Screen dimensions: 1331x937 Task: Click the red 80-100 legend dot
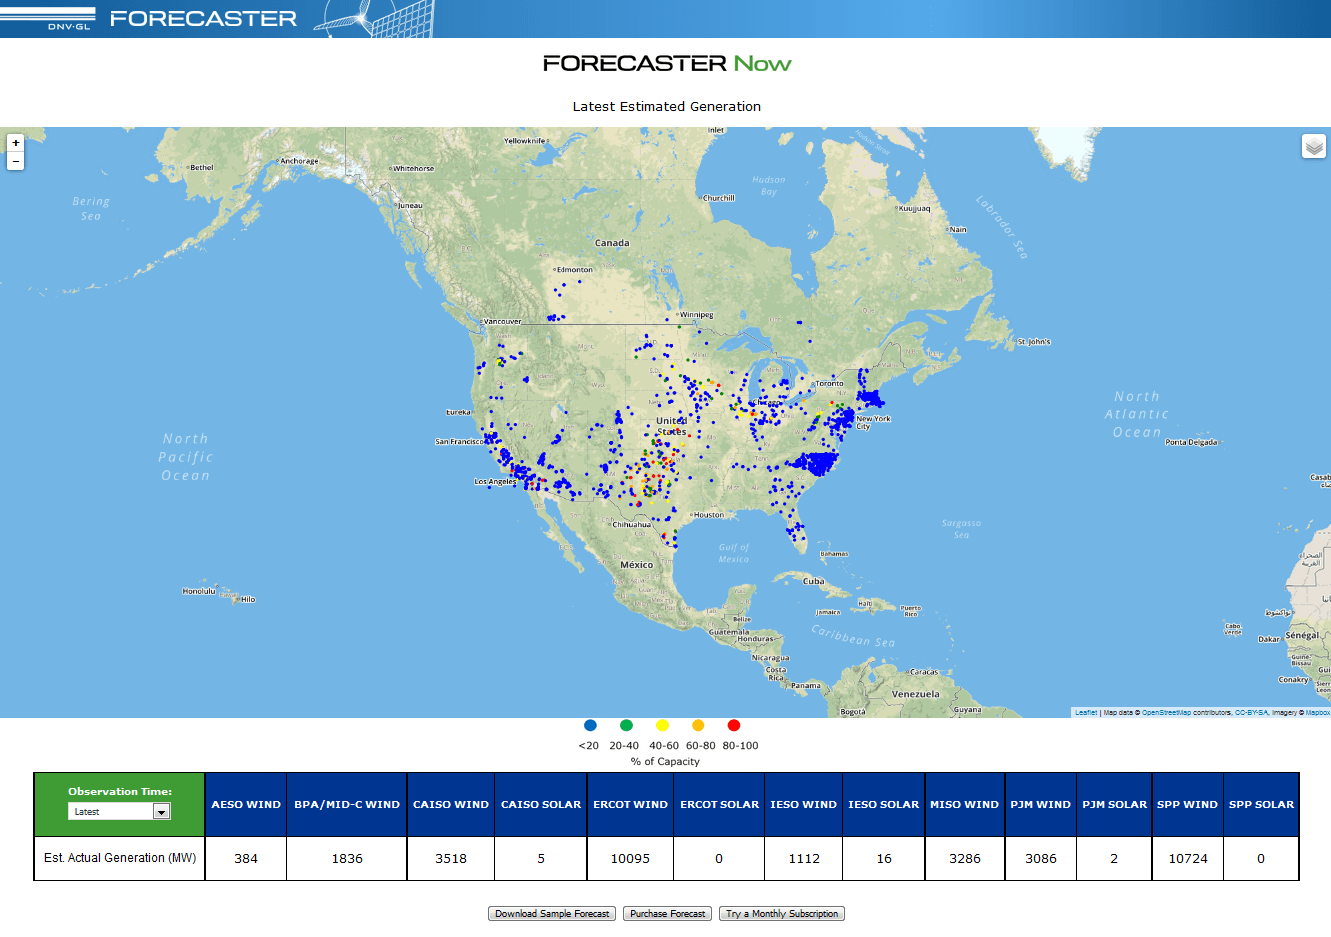(734, 726)
